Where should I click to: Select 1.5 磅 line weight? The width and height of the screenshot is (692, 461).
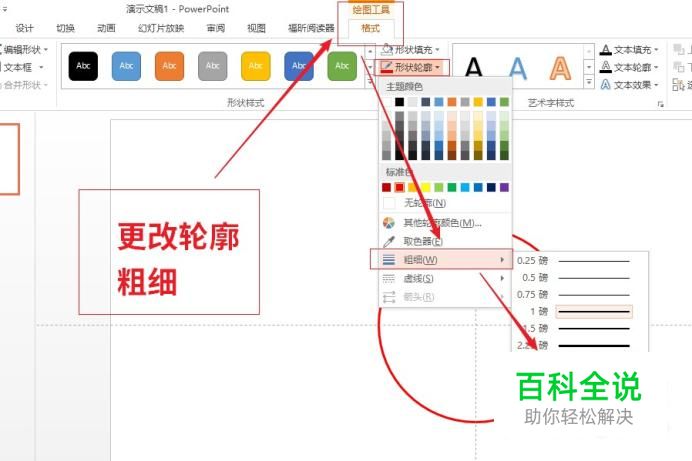(x=579, y=328)
